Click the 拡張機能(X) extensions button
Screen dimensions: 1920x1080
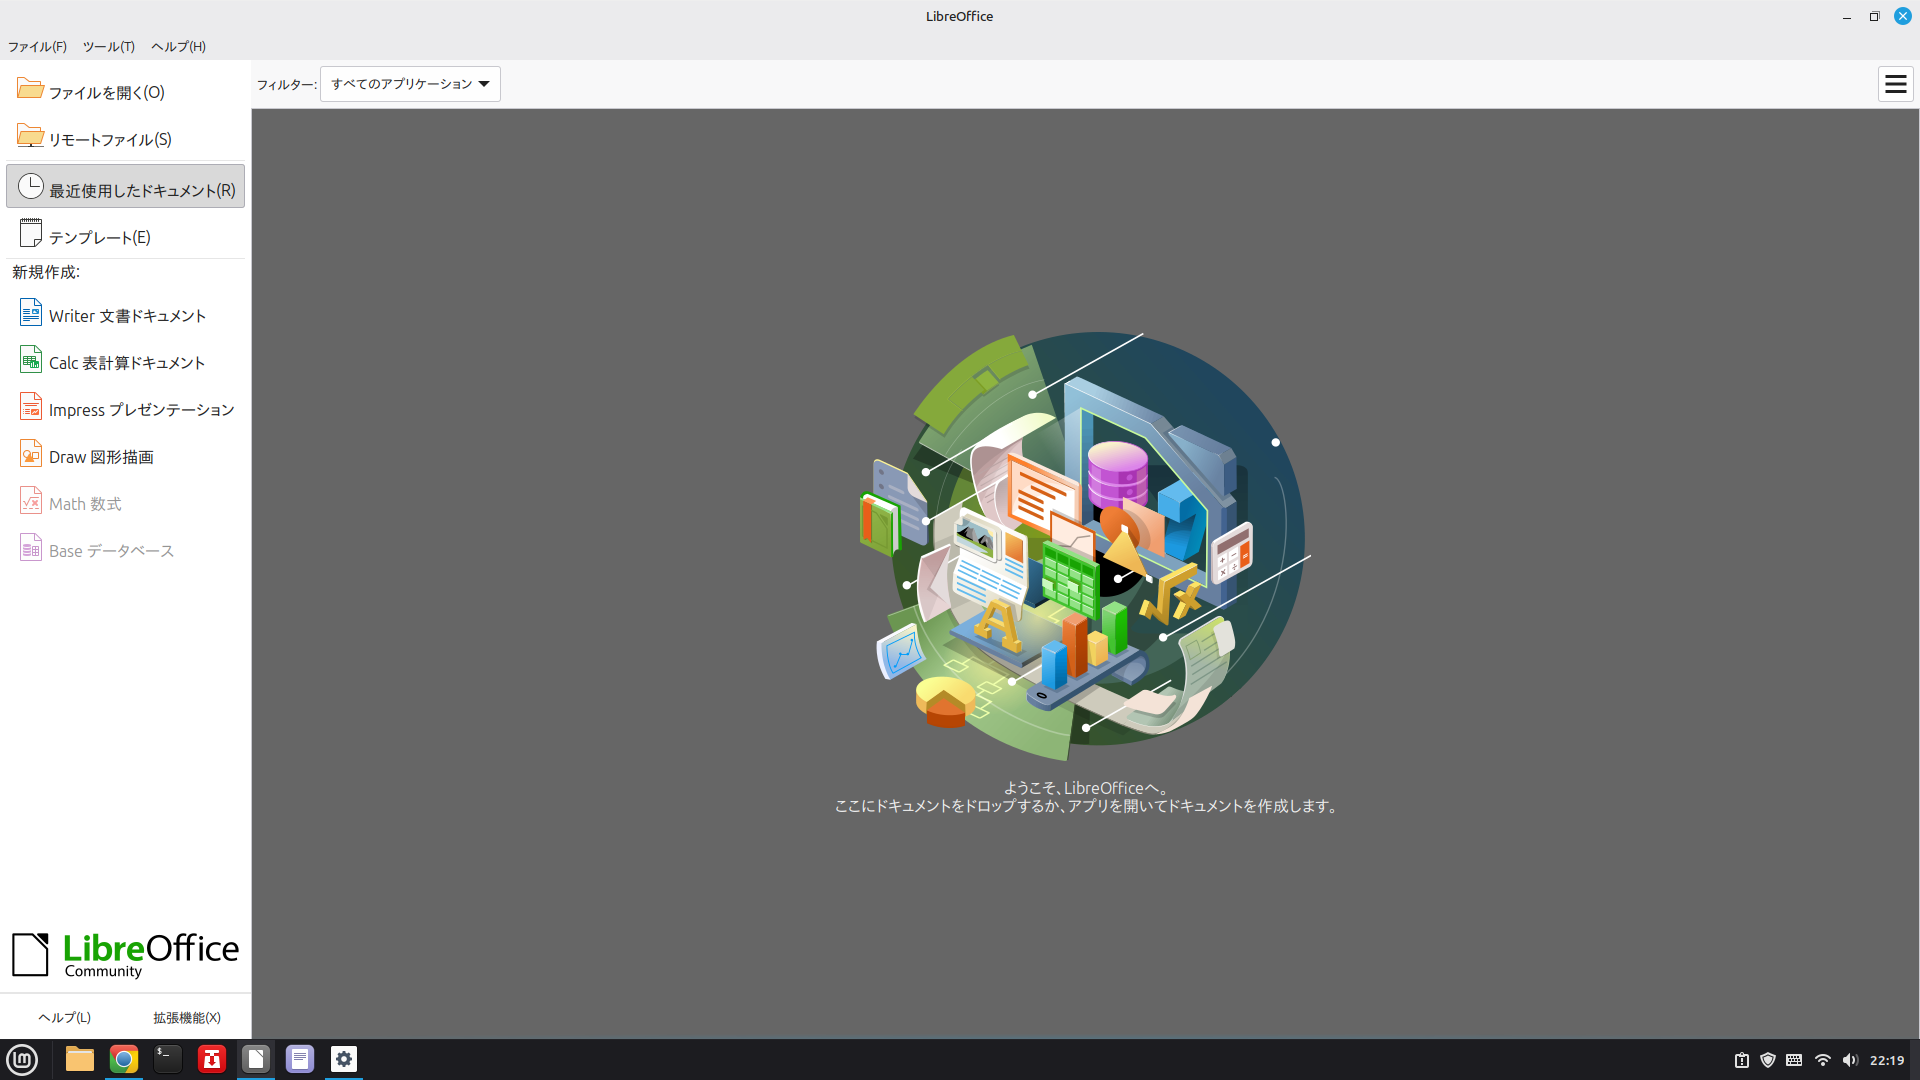[x=187, y=1017]
